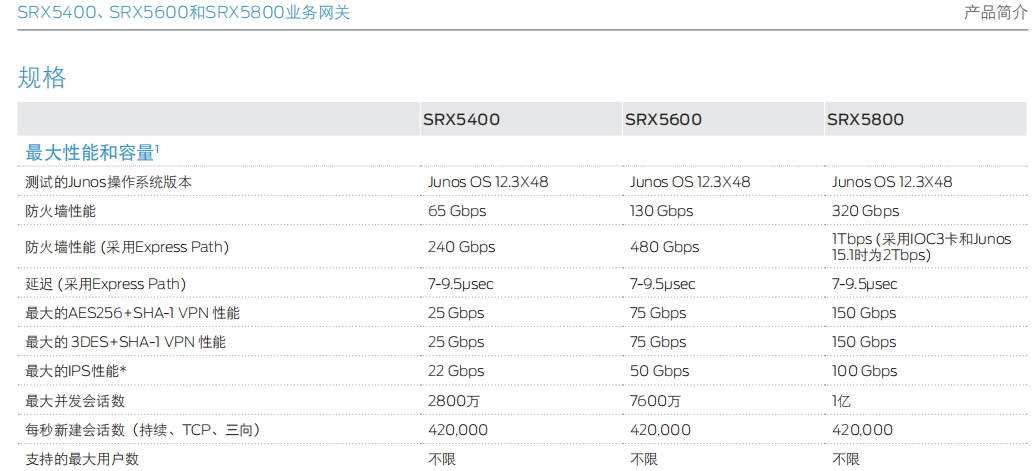Click the 规格 section heading

point(43,78)
